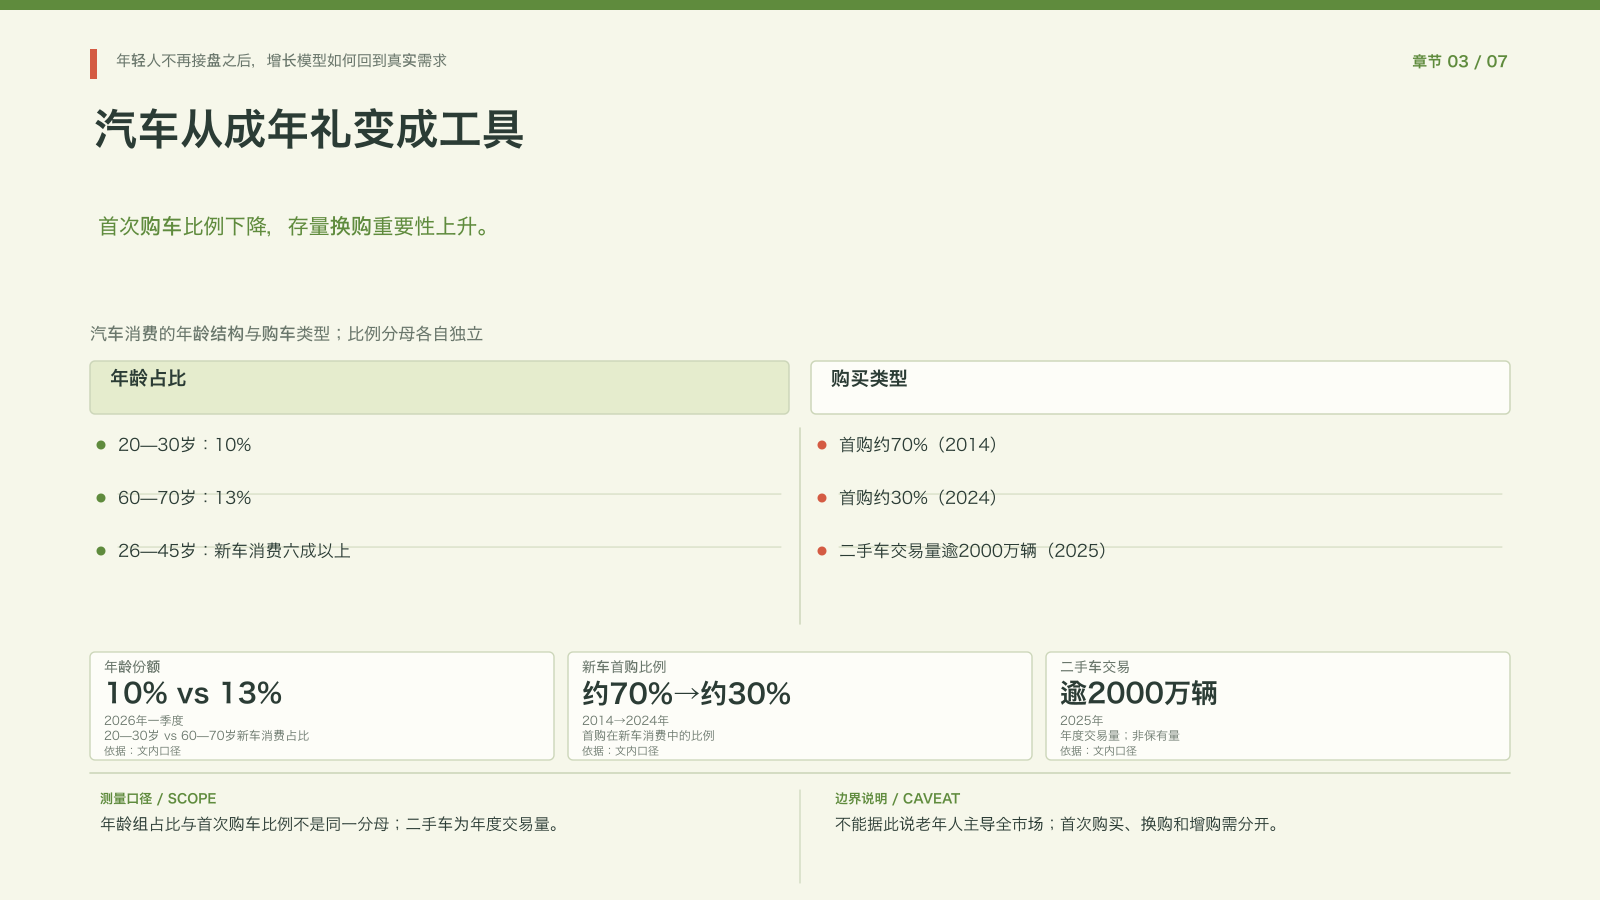
Task: Select the bullet 二手车交易量逾2000万辆（2025）
Action: point(972,551)
